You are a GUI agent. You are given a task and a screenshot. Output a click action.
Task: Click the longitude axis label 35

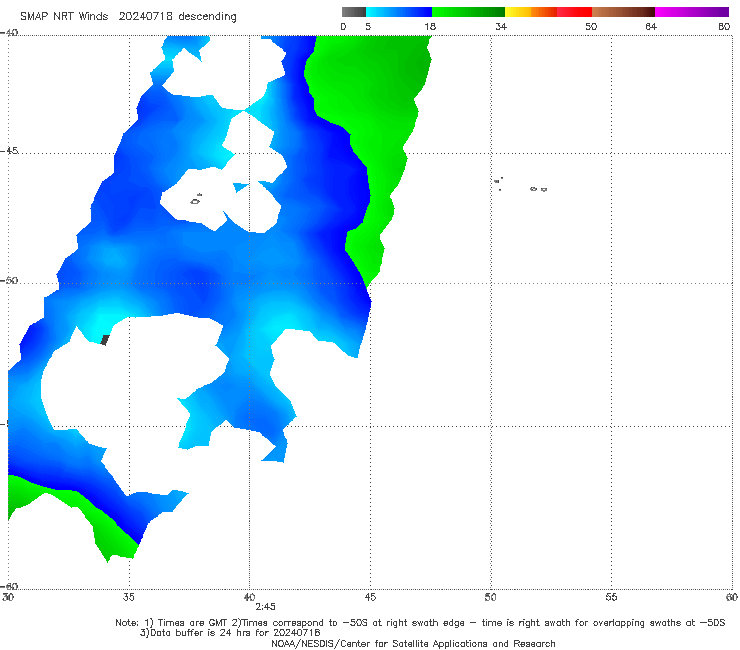pos(128,597)
